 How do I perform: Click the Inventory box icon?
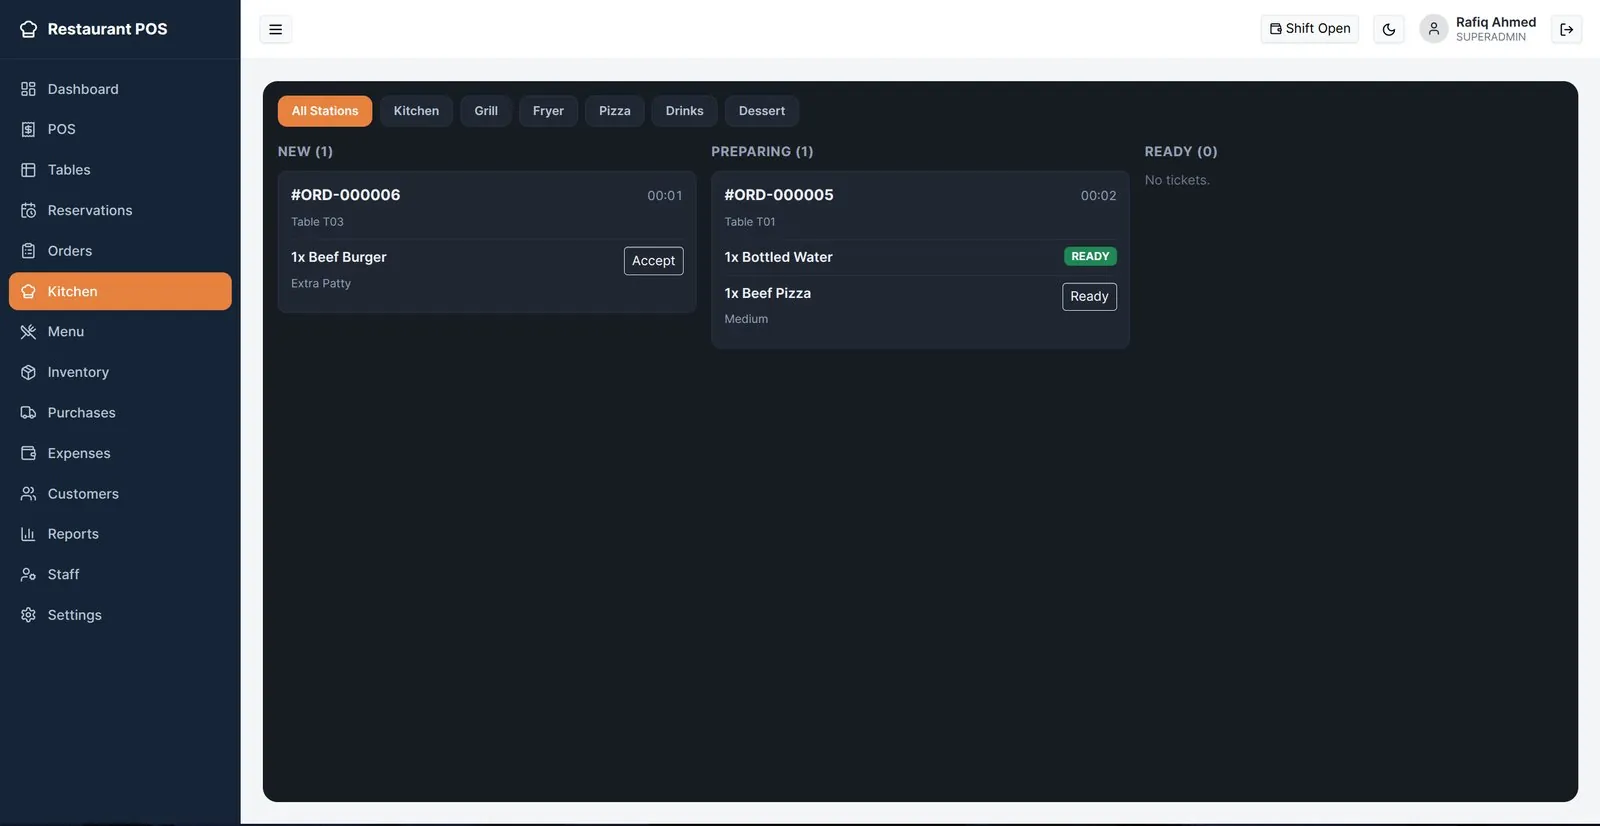pos(28,372)
